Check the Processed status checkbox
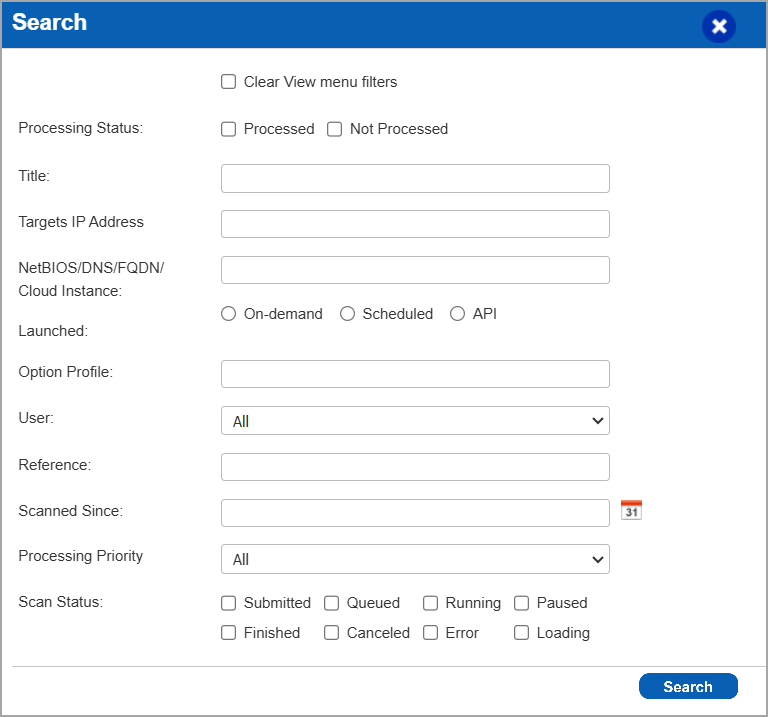768x717 pixels. 229,129
